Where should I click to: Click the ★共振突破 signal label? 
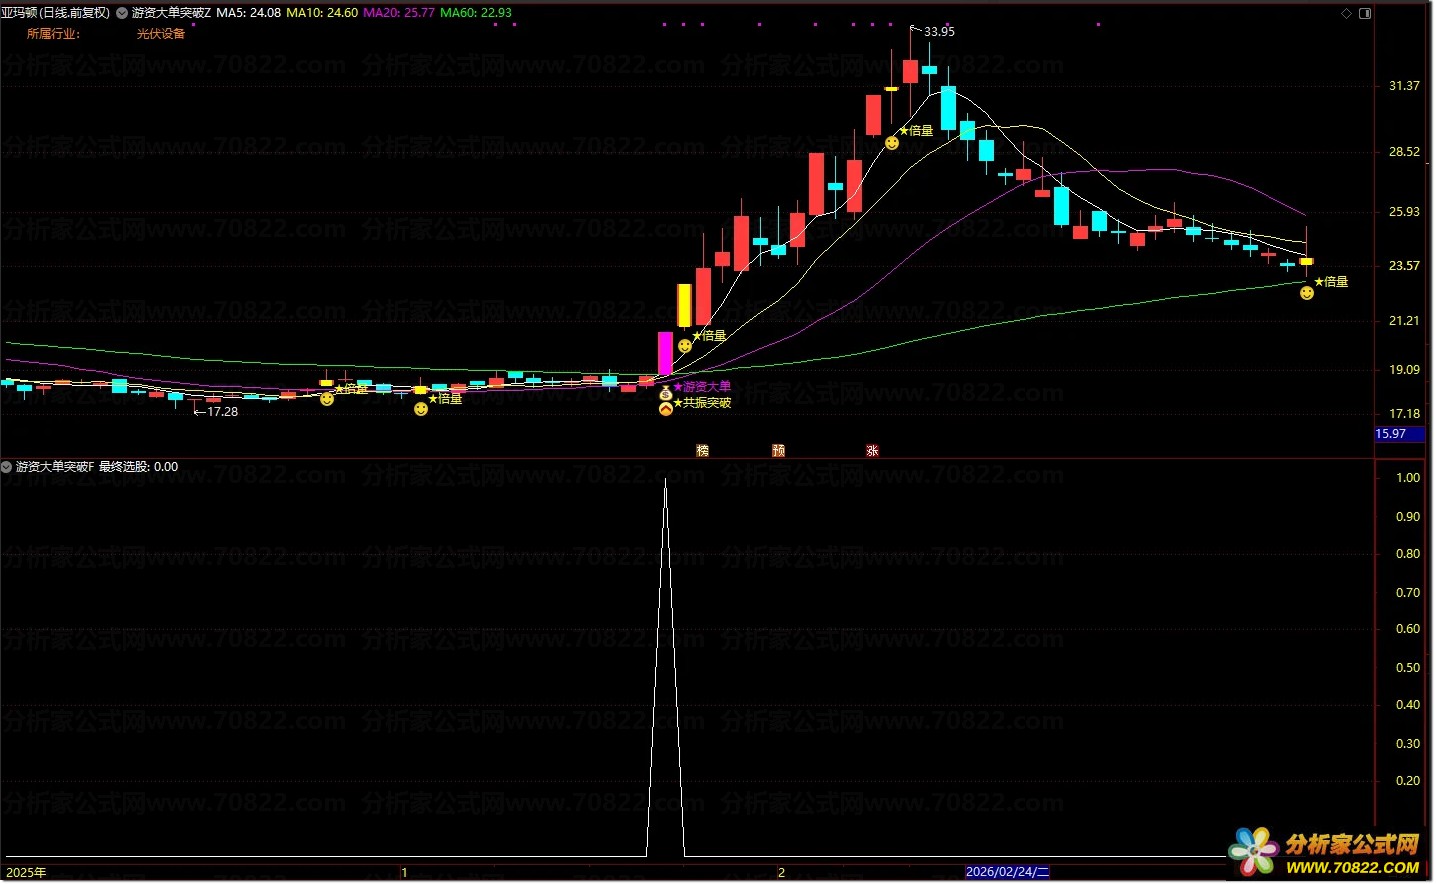click(702, 403)
